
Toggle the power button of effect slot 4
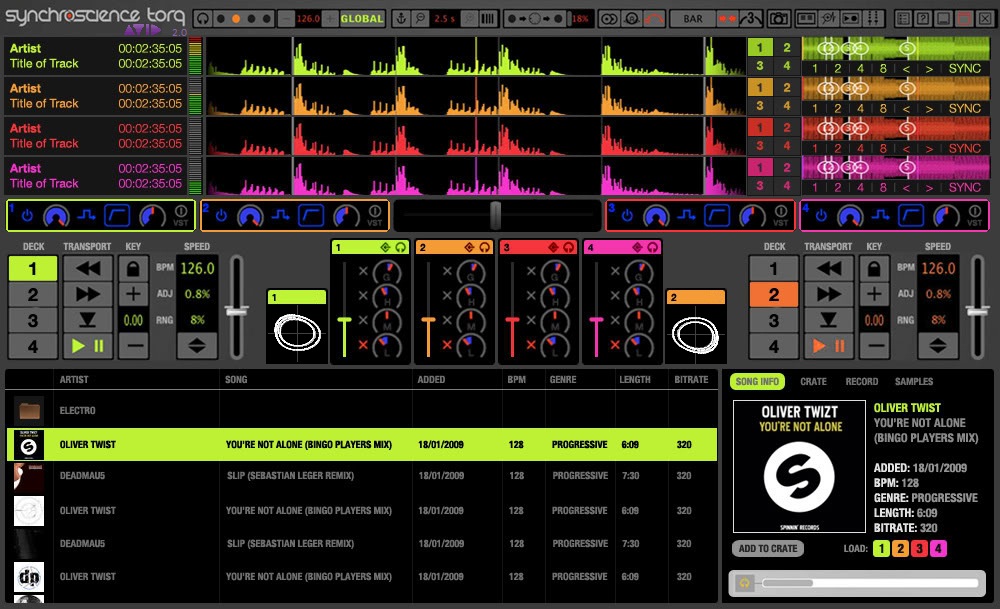pos(821,216)
